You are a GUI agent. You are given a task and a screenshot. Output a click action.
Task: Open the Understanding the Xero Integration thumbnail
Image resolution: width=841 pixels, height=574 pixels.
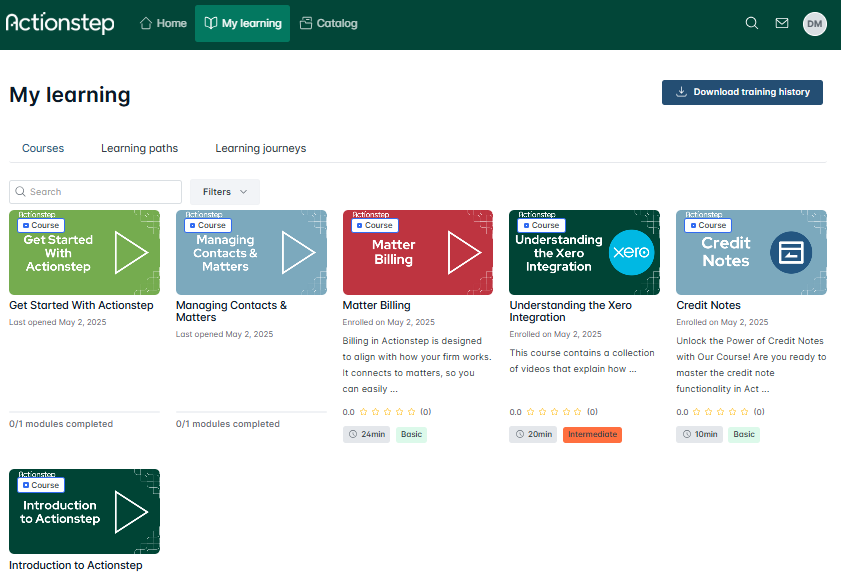click(x=584, y=252)
